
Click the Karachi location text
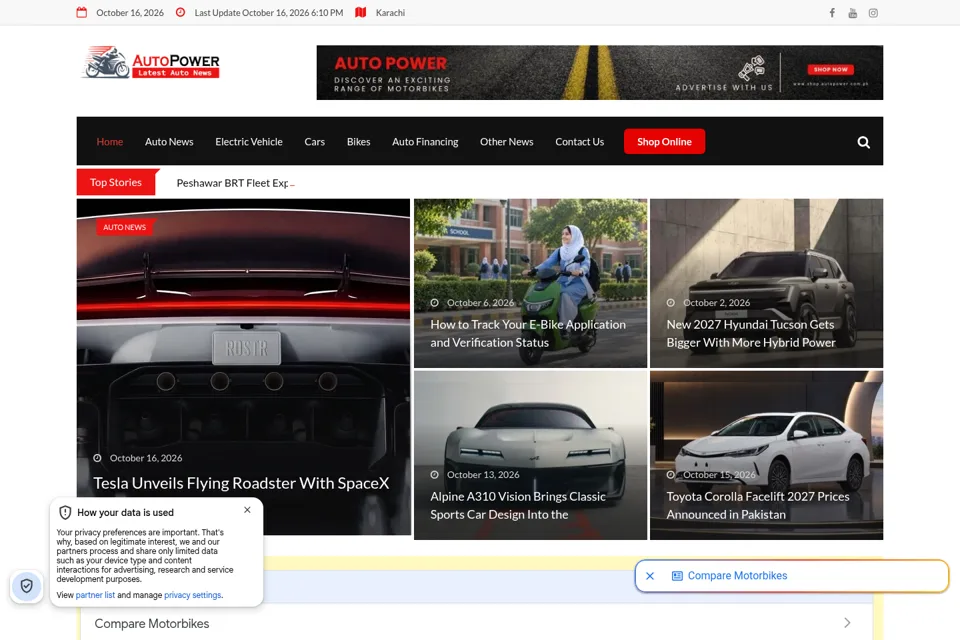[390, 13]
